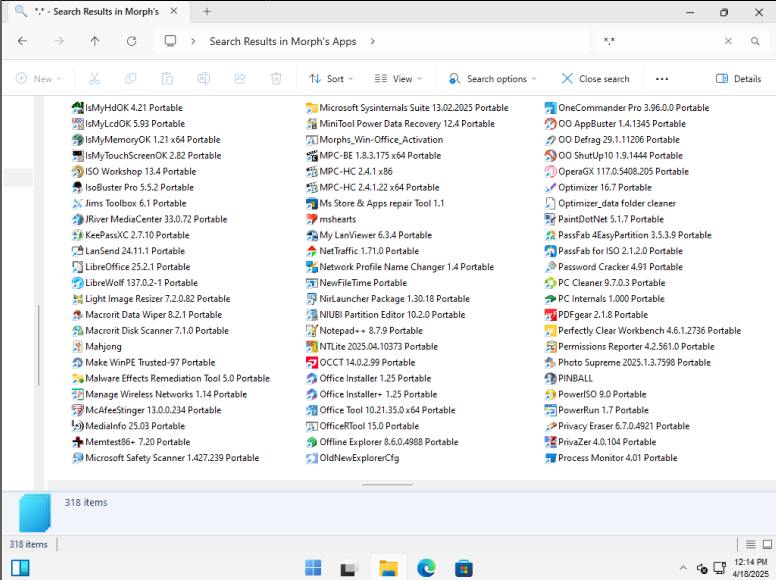Viewport: 776px width, 580px height.
Task: Click the search magnifier icon in search box
Action: click(755, 41)
